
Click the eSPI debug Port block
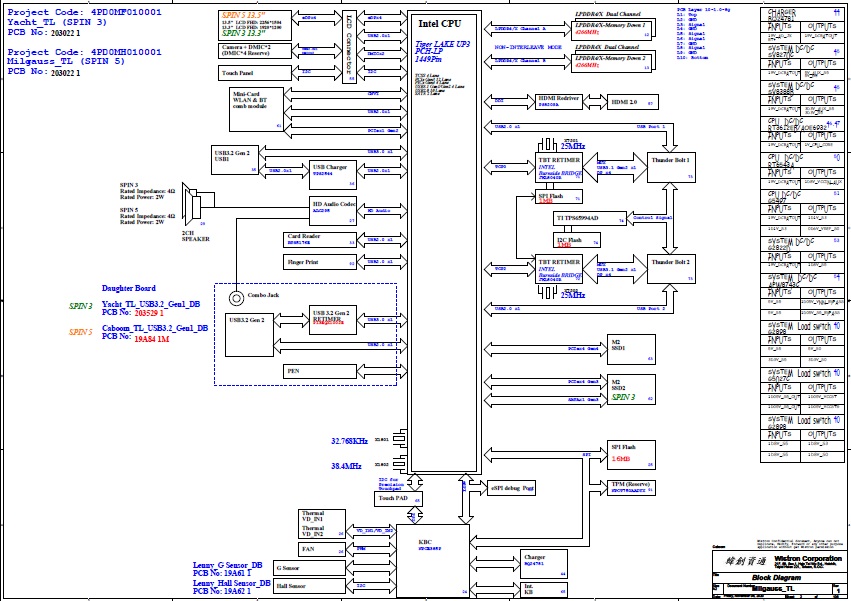tap(511, 488)
